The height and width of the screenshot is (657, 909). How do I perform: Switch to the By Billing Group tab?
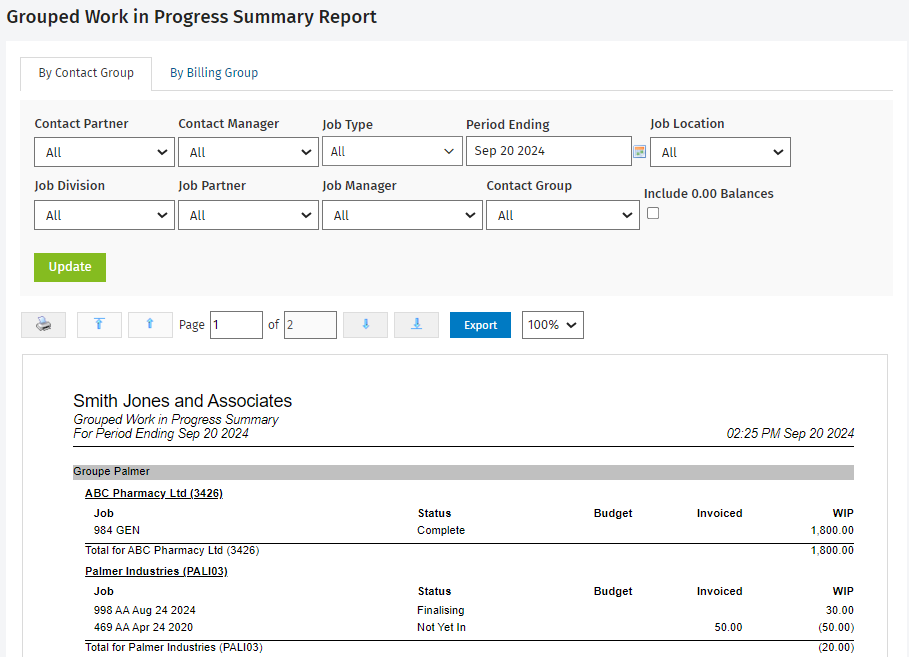click(214, 73)
